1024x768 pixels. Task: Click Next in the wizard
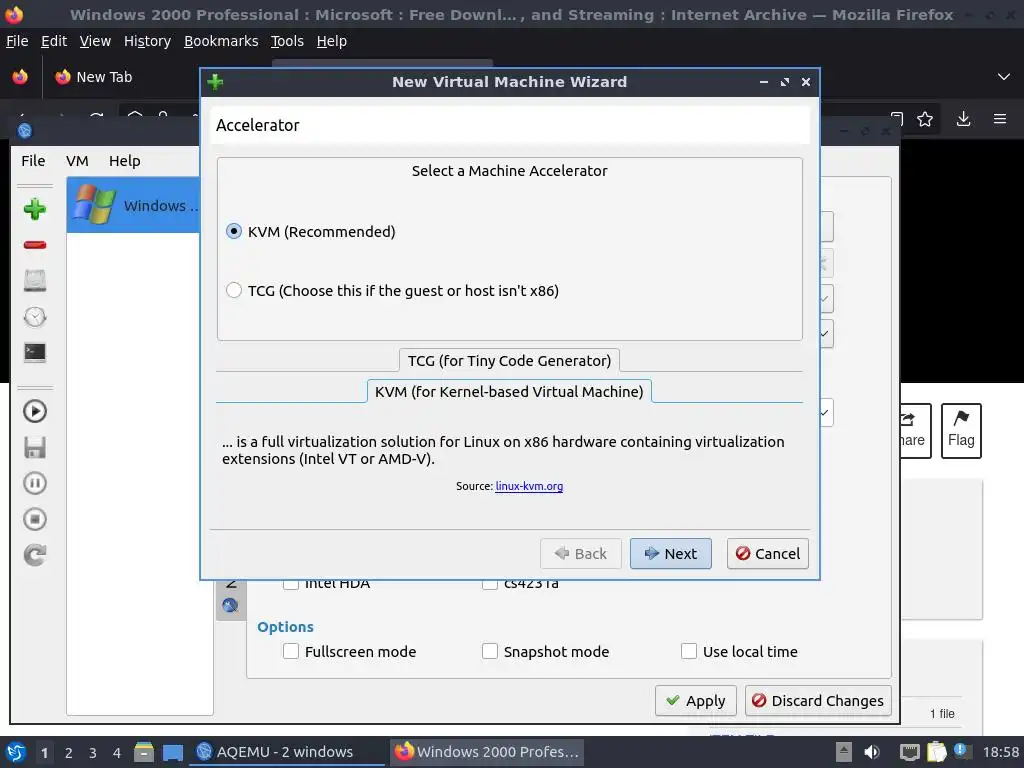671,553
